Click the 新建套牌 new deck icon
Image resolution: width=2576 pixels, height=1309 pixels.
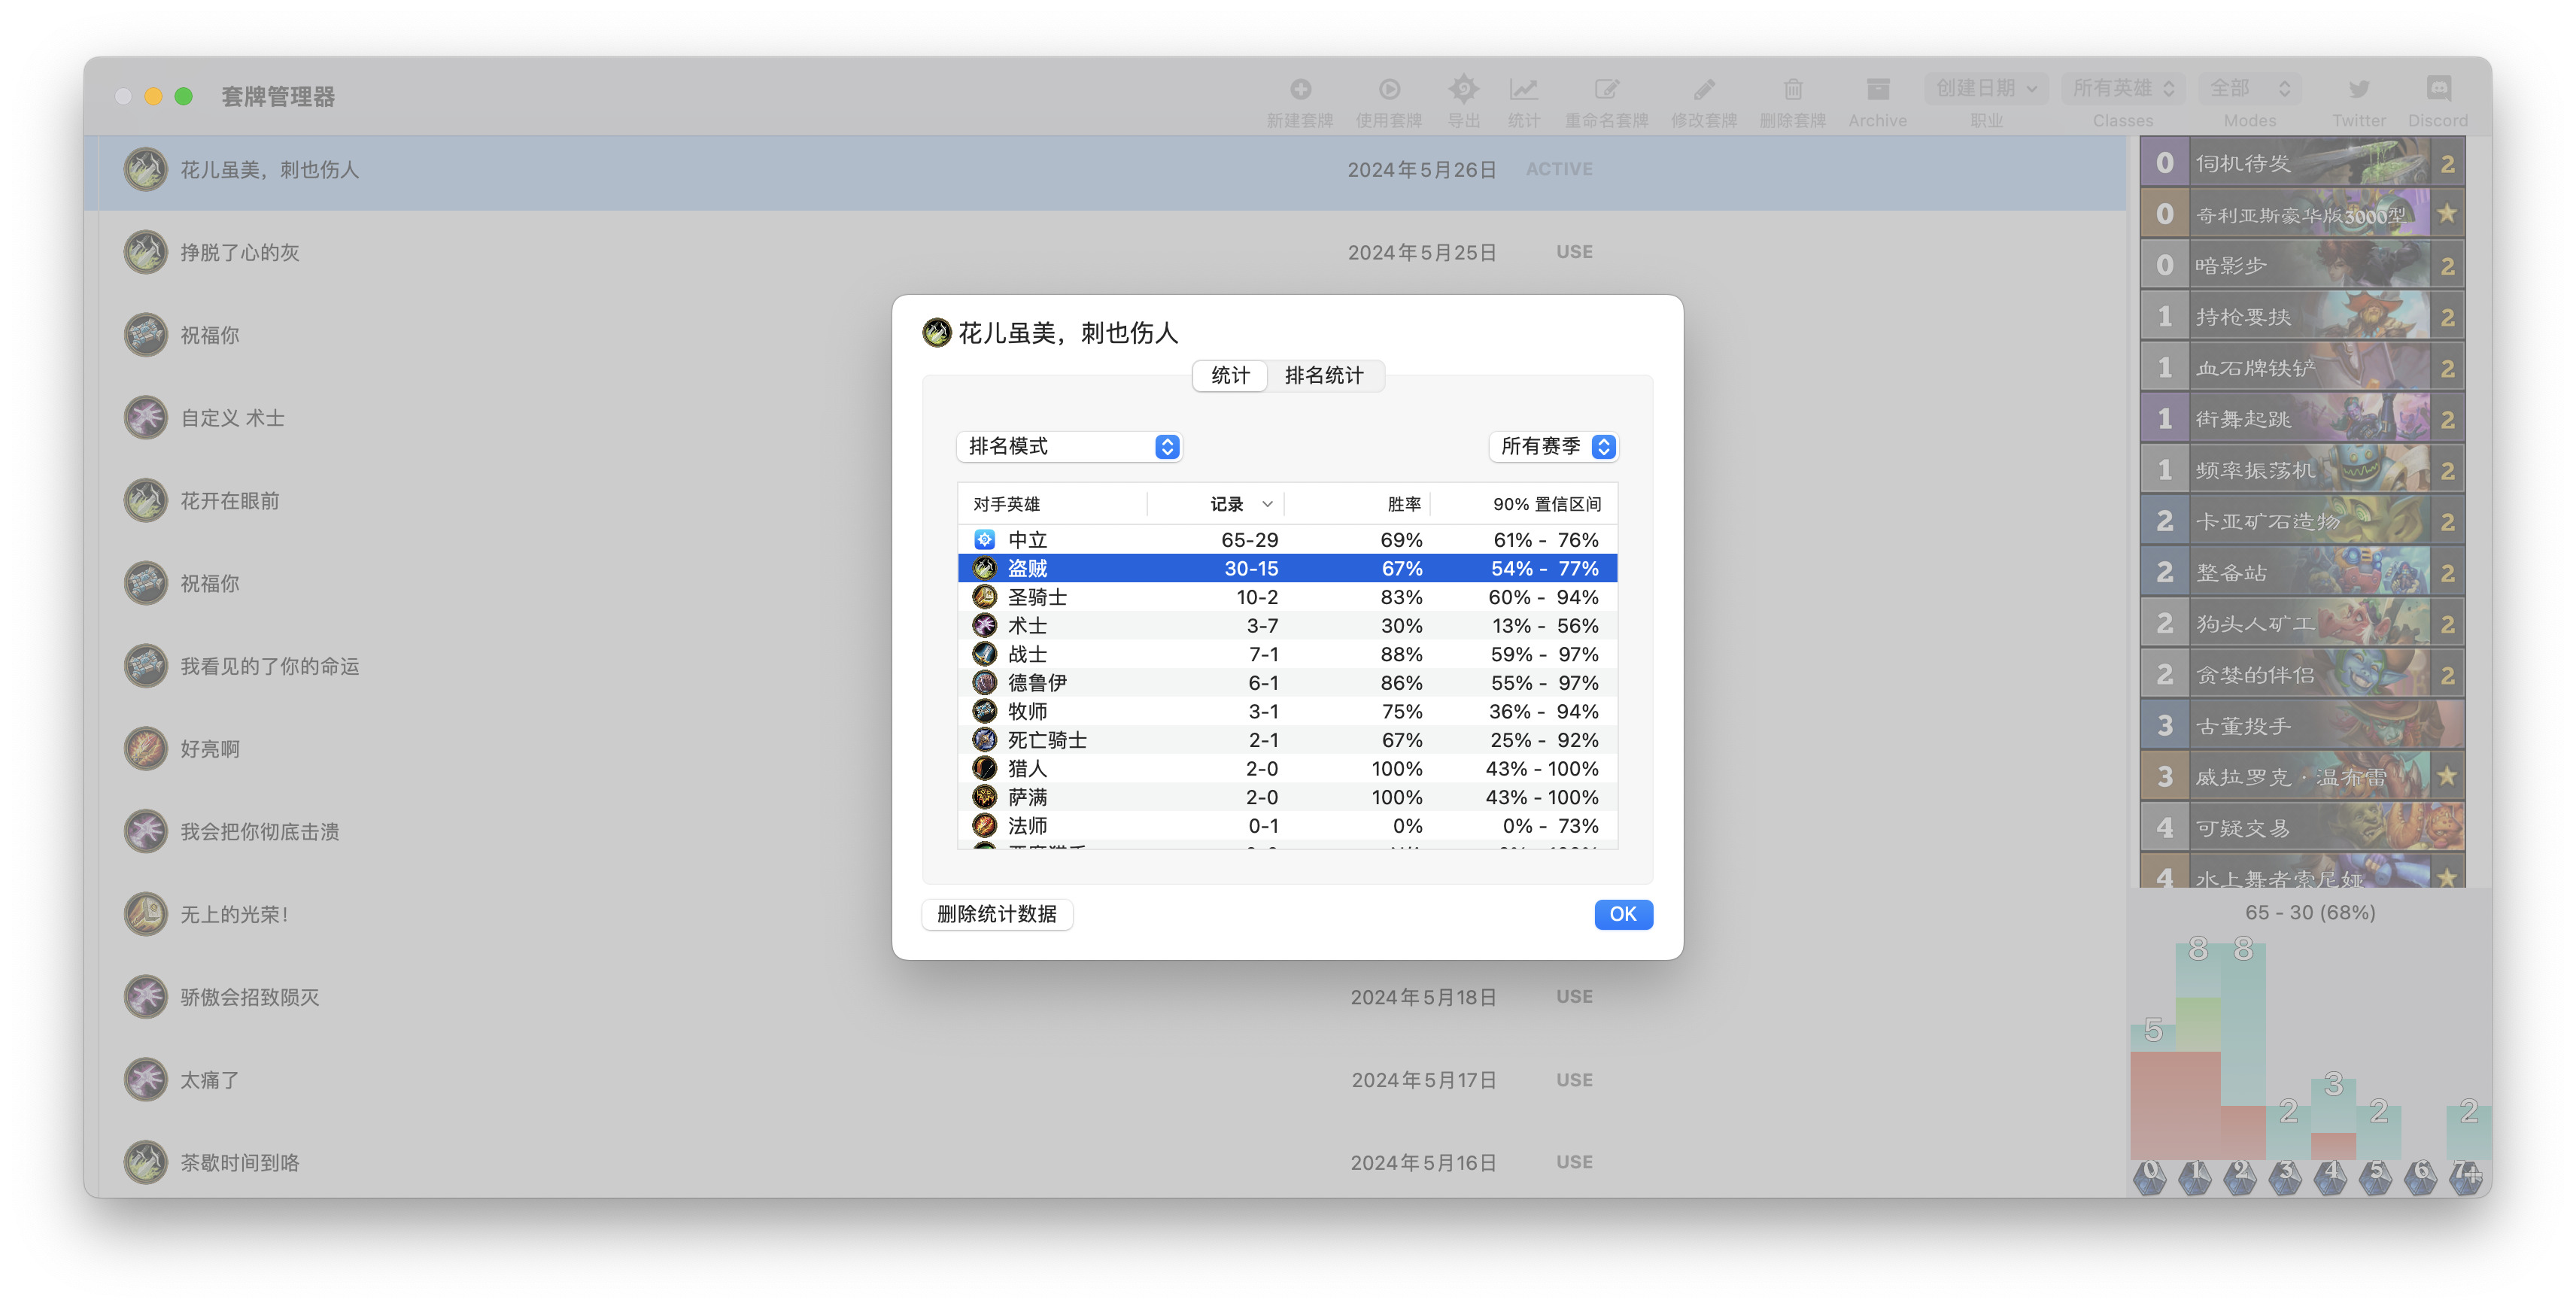point(1299,90)
